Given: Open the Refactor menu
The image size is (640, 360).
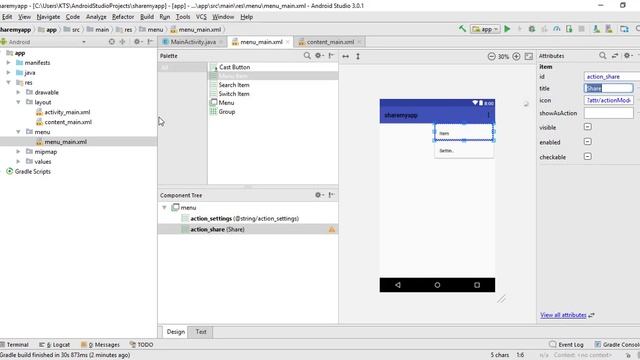Looking at the screenshot, I should point(123,17).
